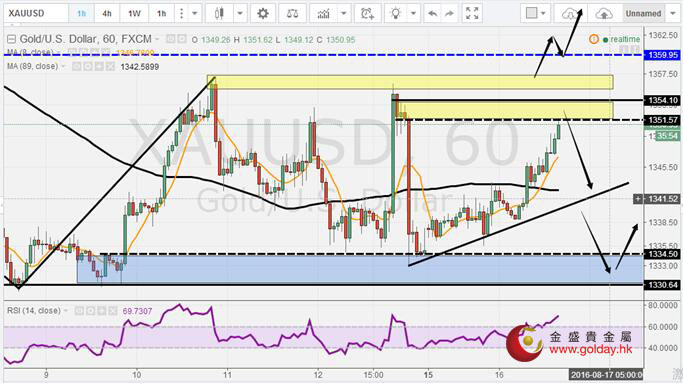This screenshot has height=385, width=683.
Task: Open the indicators menu via its chart icon
Action: [324, 14]
